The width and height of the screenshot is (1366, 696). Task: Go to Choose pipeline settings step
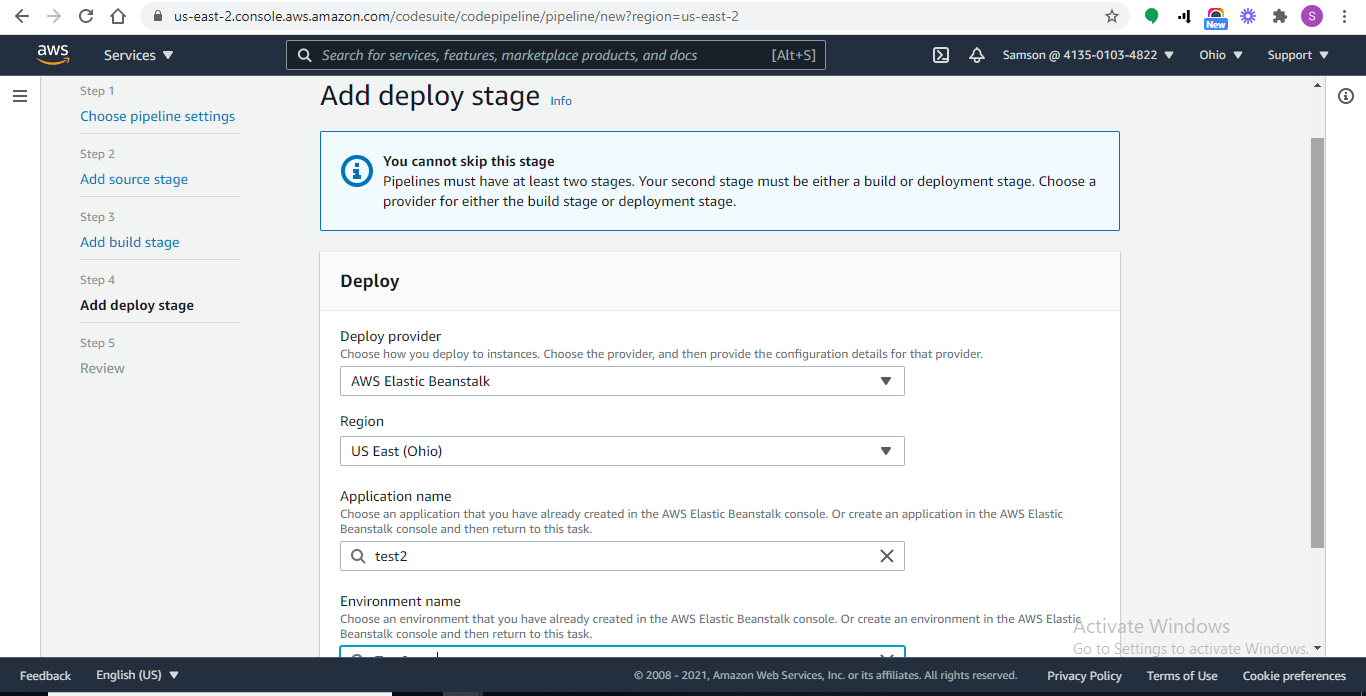tap(157, 116)
